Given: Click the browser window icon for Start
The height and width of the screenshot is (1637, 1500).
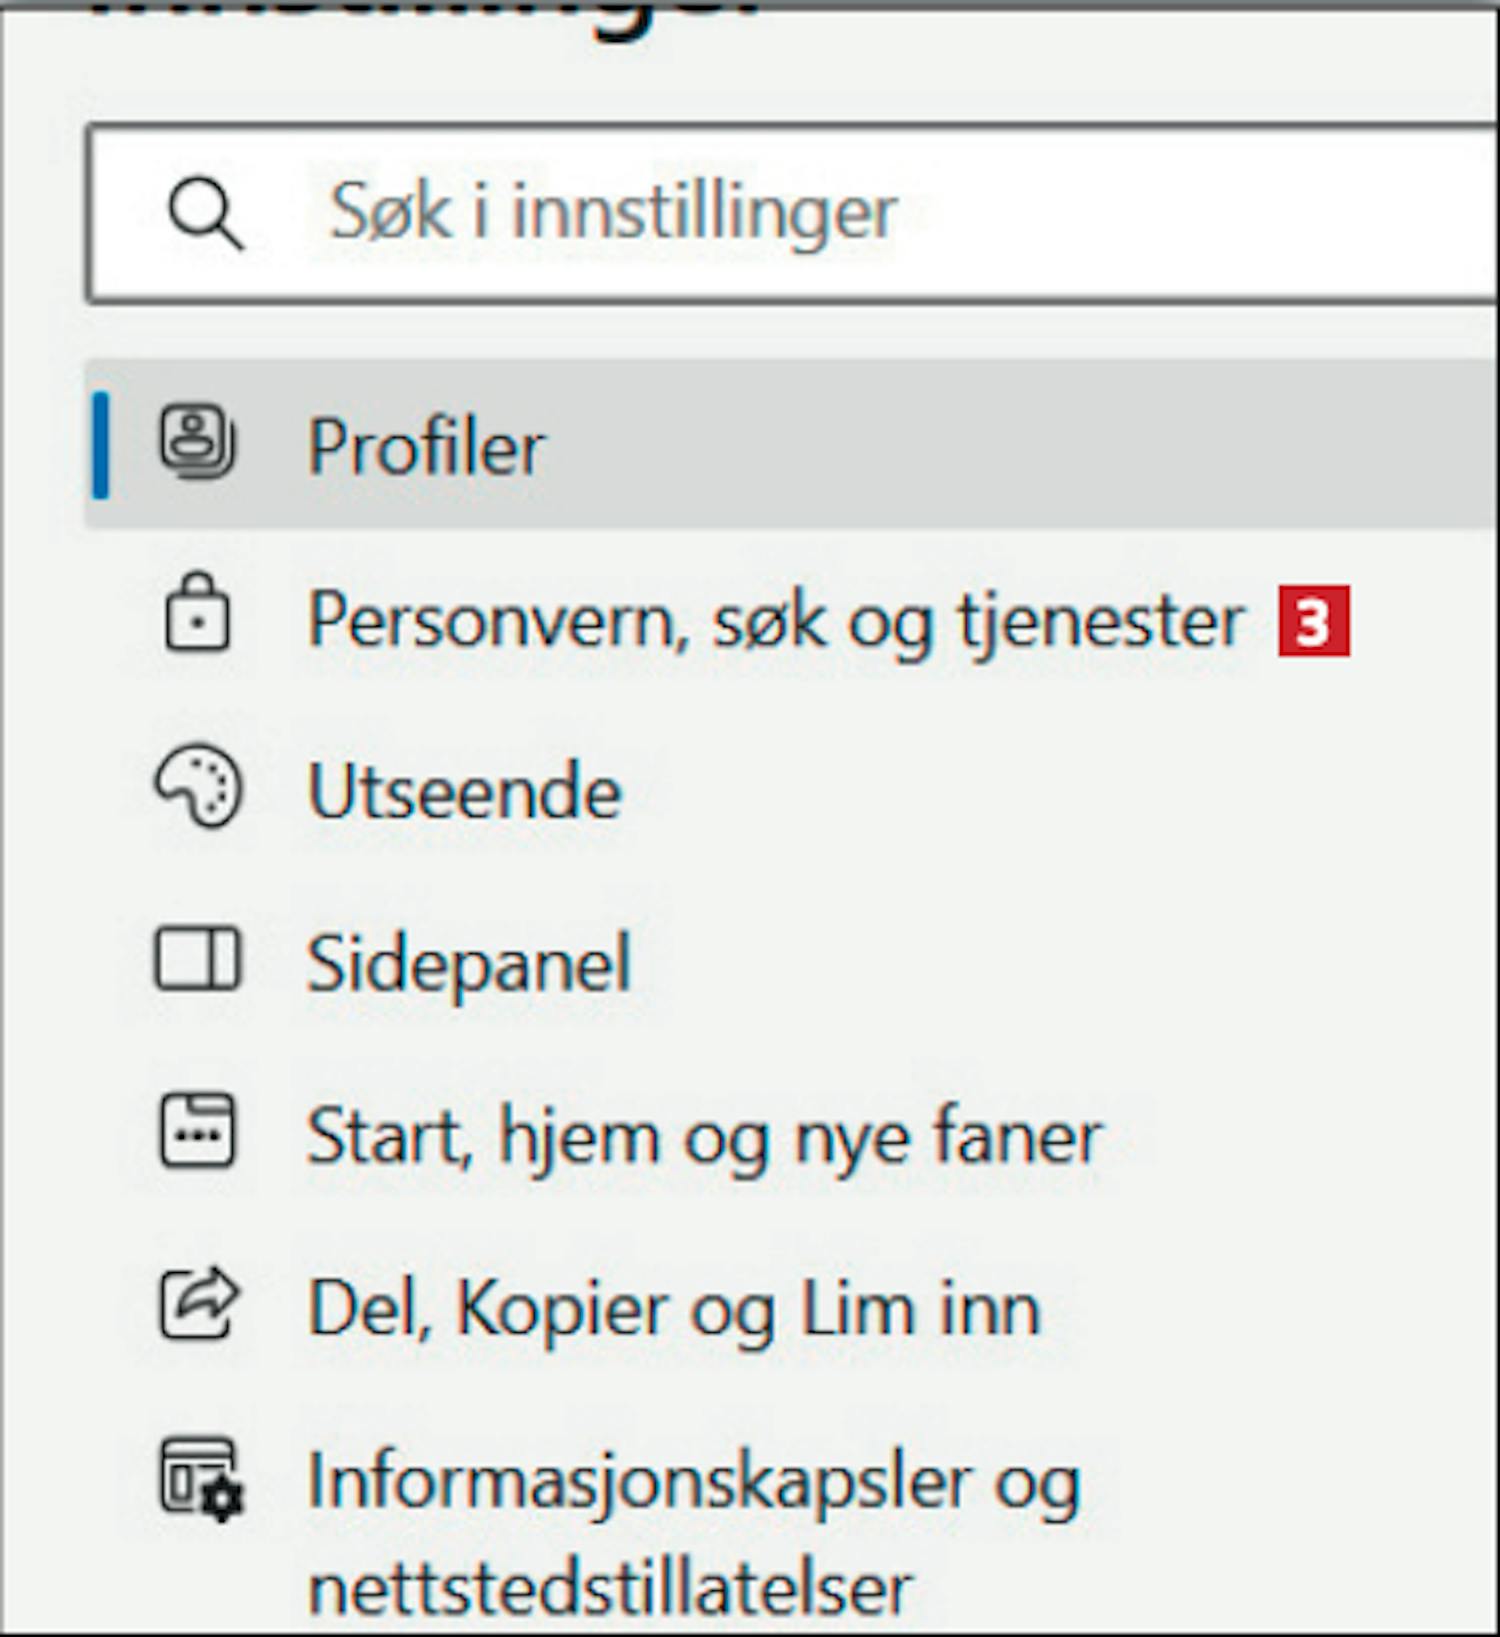Looking at the screenshot, I should tap(197, 1131).
